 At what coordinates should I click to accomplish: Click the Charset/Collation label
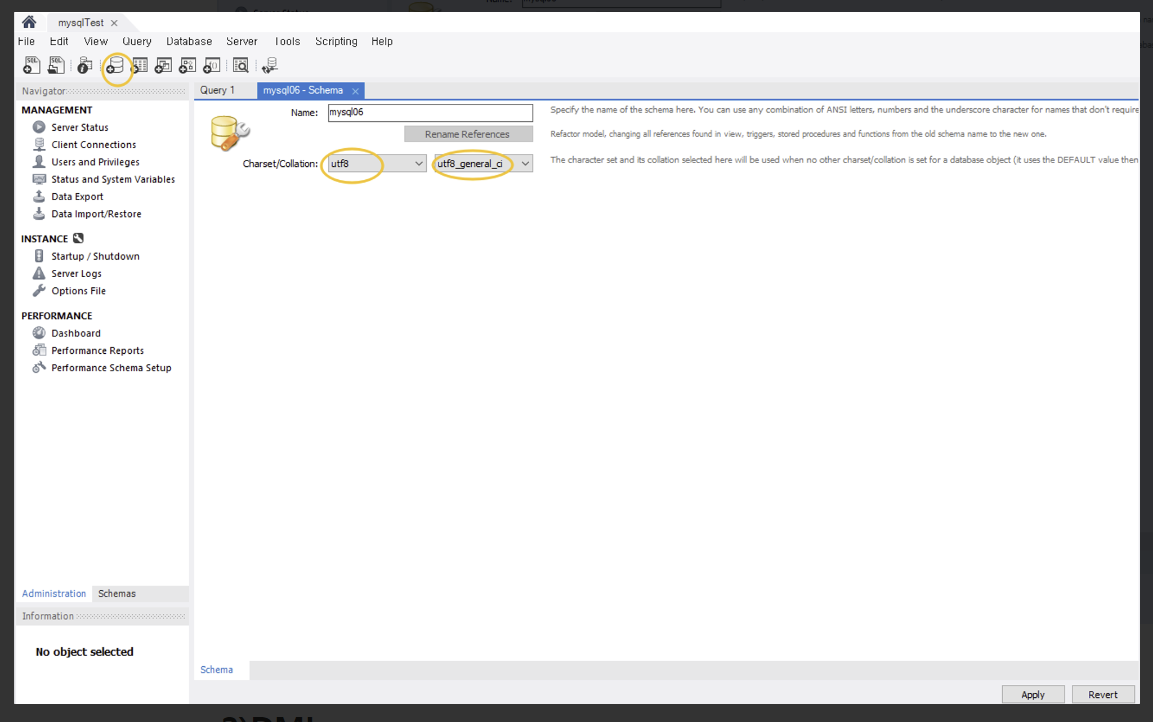tap(280, 164)
